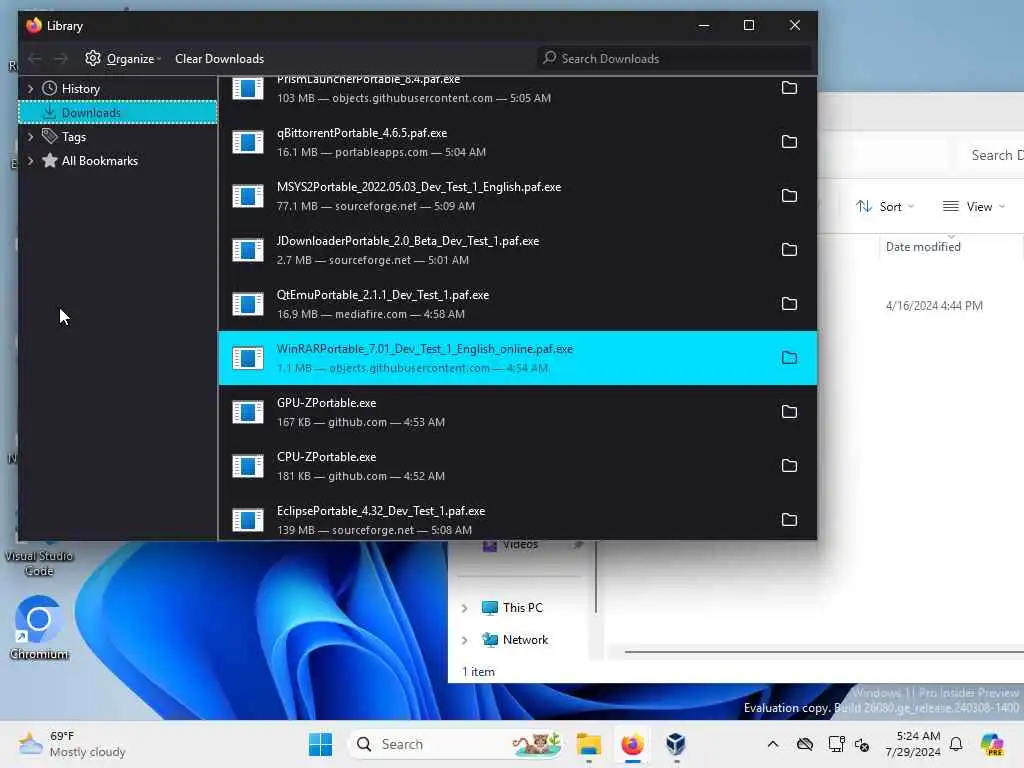Screen dimensions: 1024x768
Task: Click the CPU-ZPortable file type icon
Action: click(248, 466)
